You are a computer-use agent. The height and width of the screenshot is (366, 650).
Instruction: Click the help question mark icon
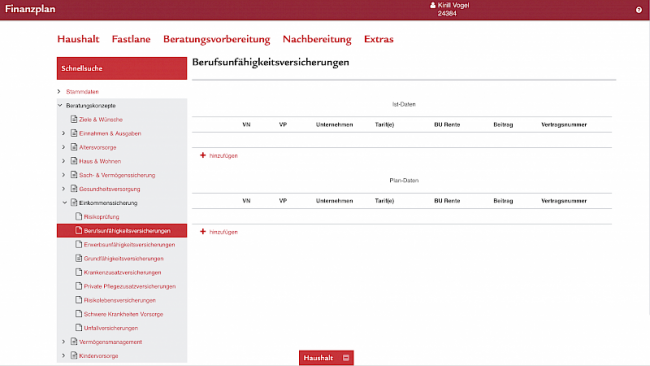click(638, 10)
